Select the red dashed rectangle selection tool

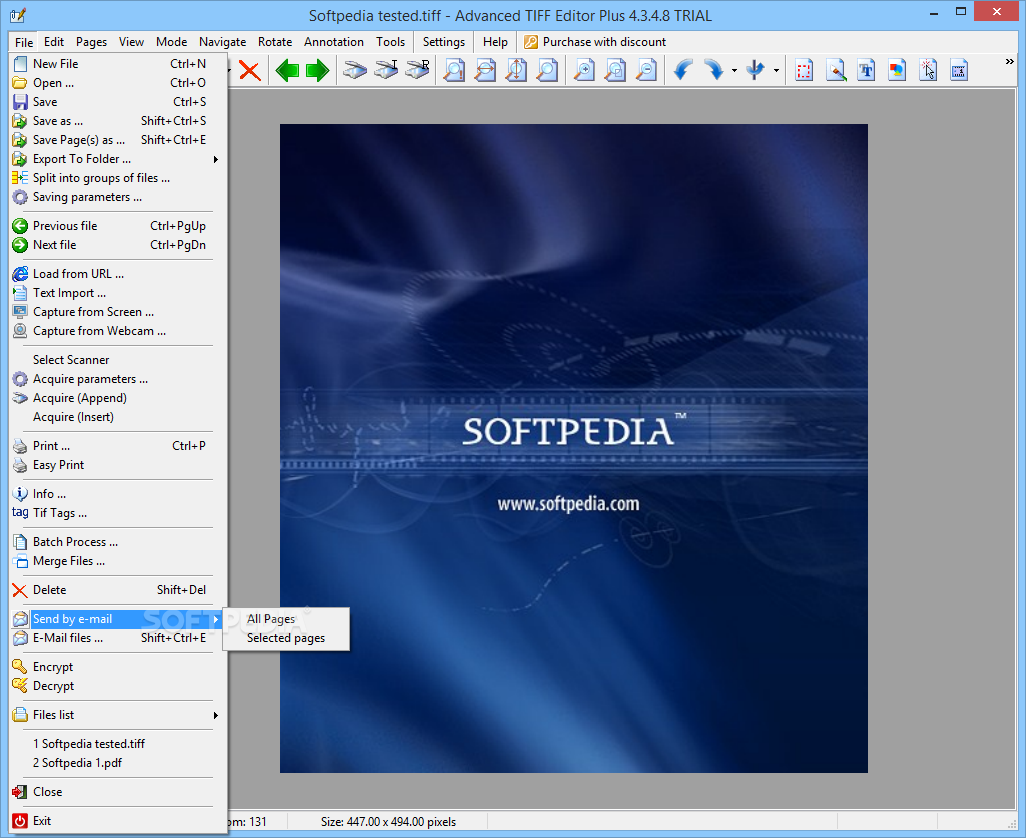pyautogui.click(x=804, y=70)
